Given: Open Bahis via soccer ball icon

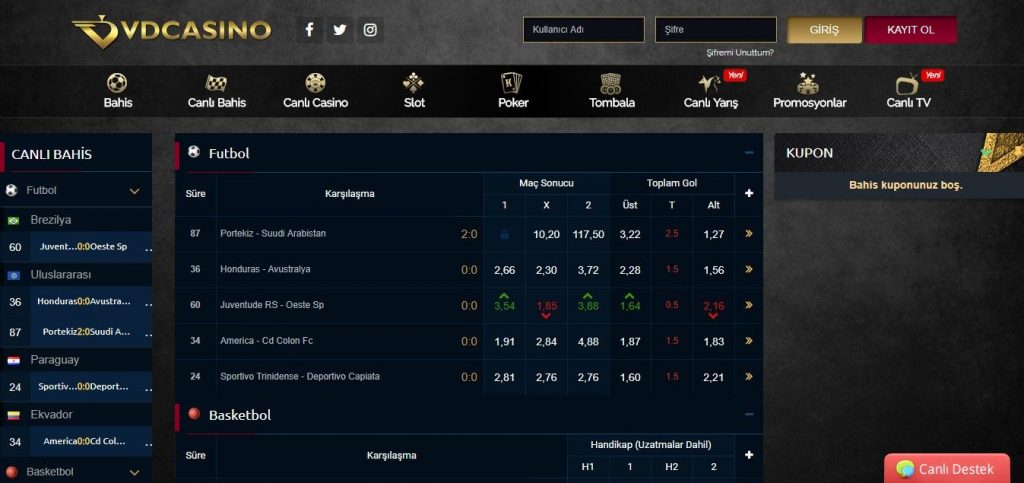Looking at the screenshot, I should pos(117,83).
